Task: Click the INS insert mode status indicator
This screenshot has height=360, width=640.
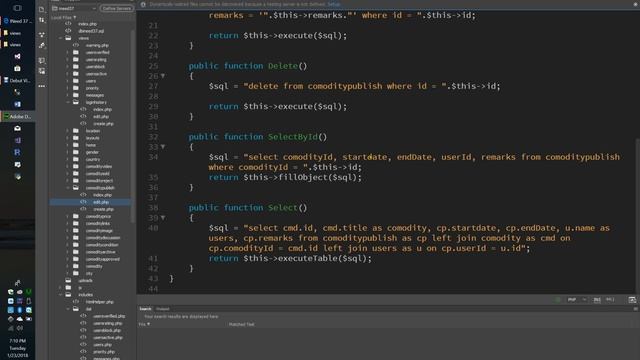Action: point(597,300)
